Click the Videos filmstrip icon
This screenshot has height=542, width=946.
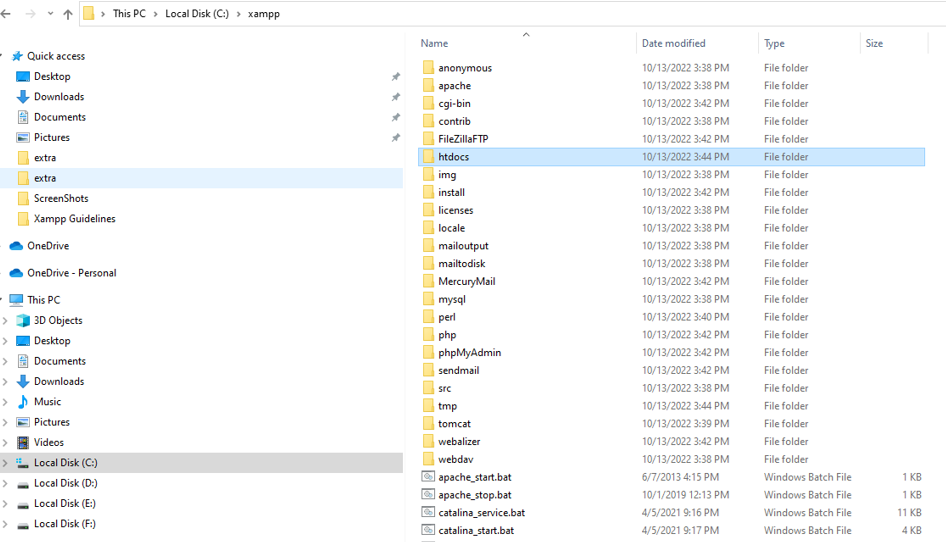point(23,442)
